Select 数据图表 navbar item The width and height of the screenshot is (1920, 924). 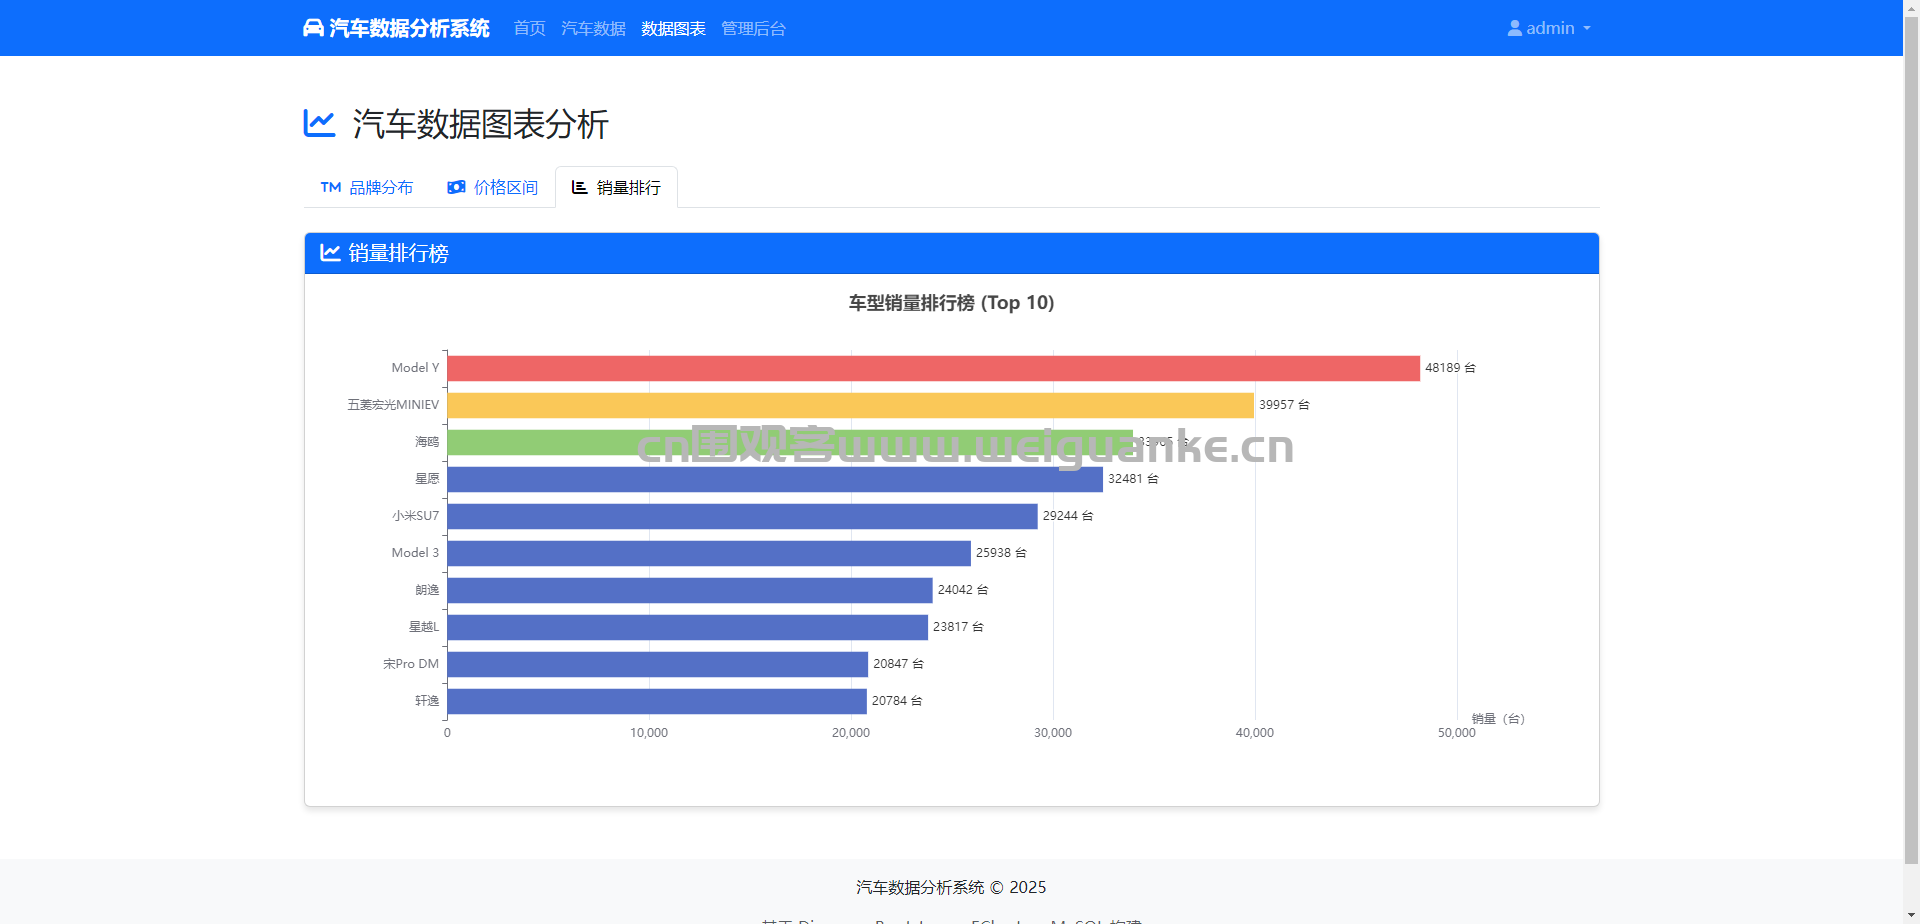(x=673, y=28)
